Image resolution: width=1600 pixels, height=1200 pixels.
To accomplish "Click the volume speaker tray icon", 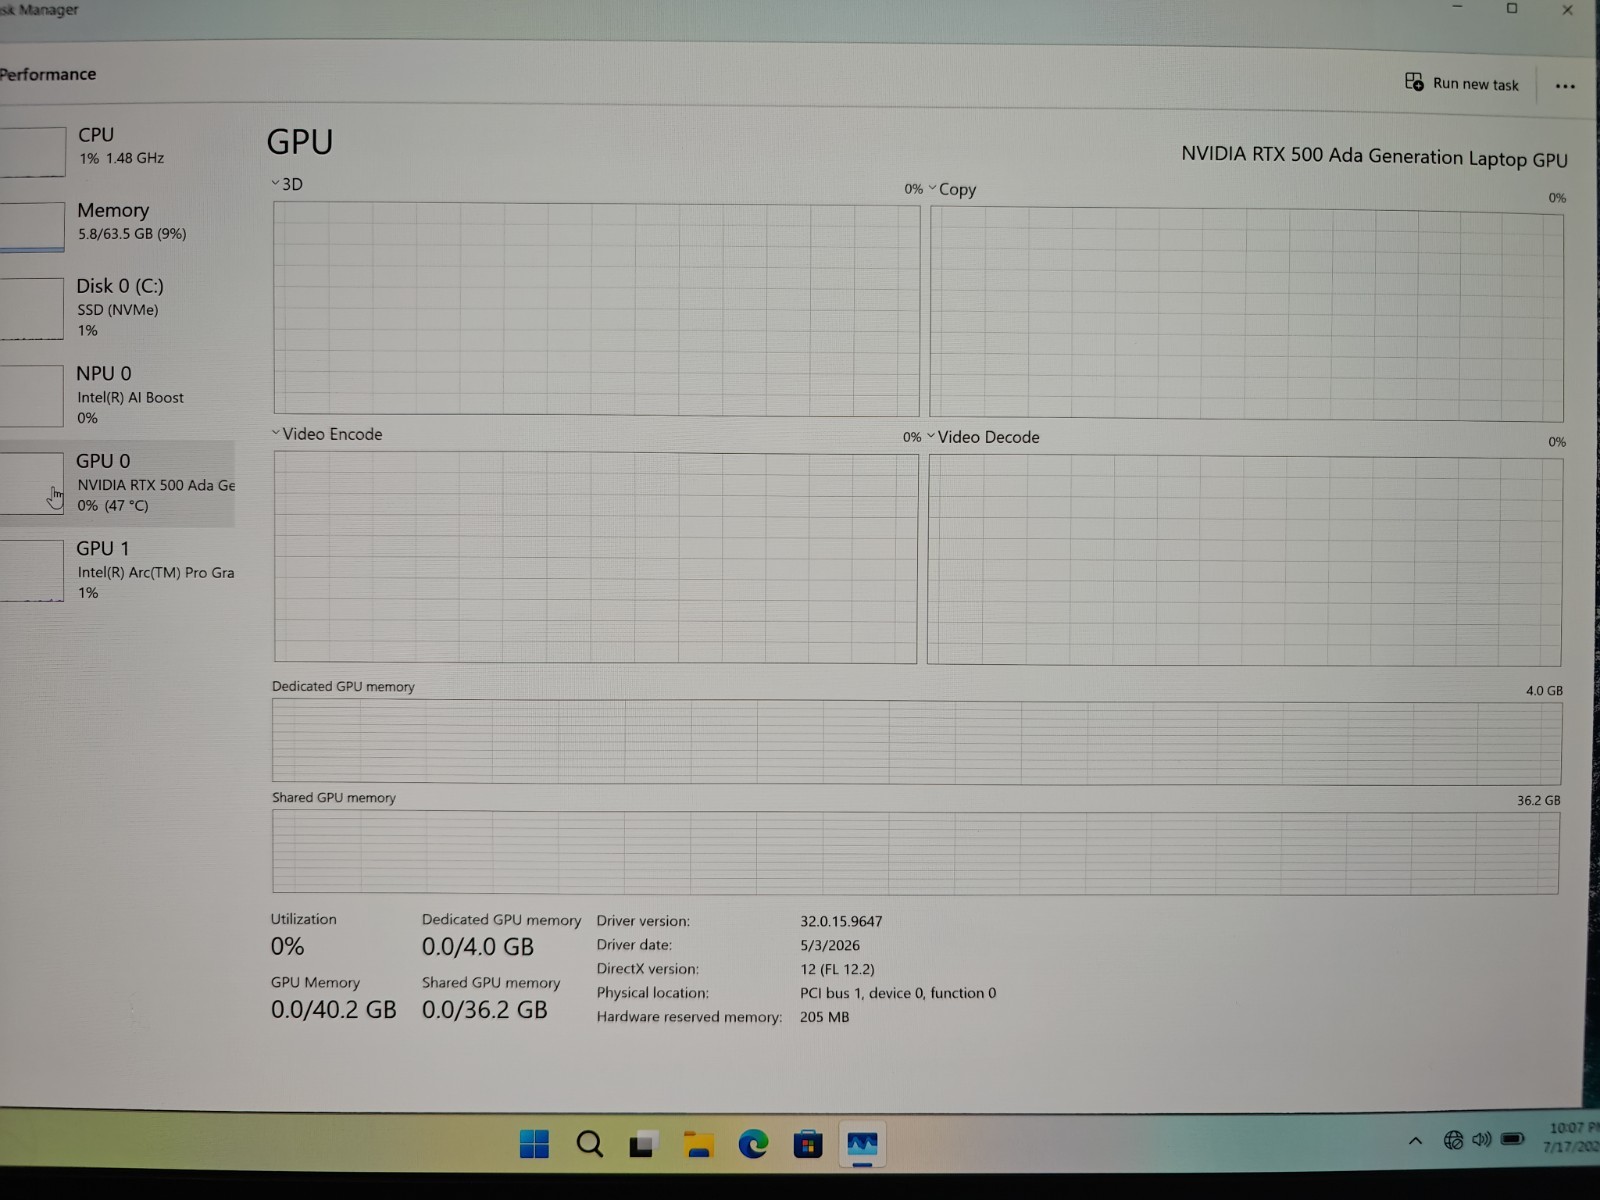I will [x=1482, y=1140].
